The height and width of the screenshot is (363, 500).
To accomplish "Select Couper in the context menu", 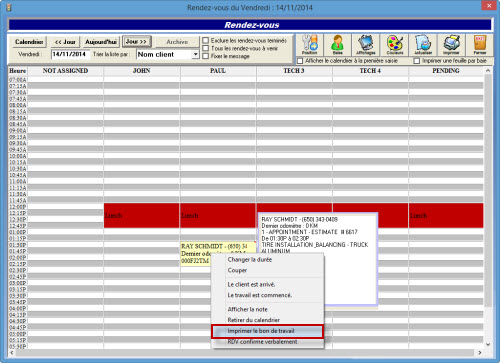I will (x=237, y=270).
